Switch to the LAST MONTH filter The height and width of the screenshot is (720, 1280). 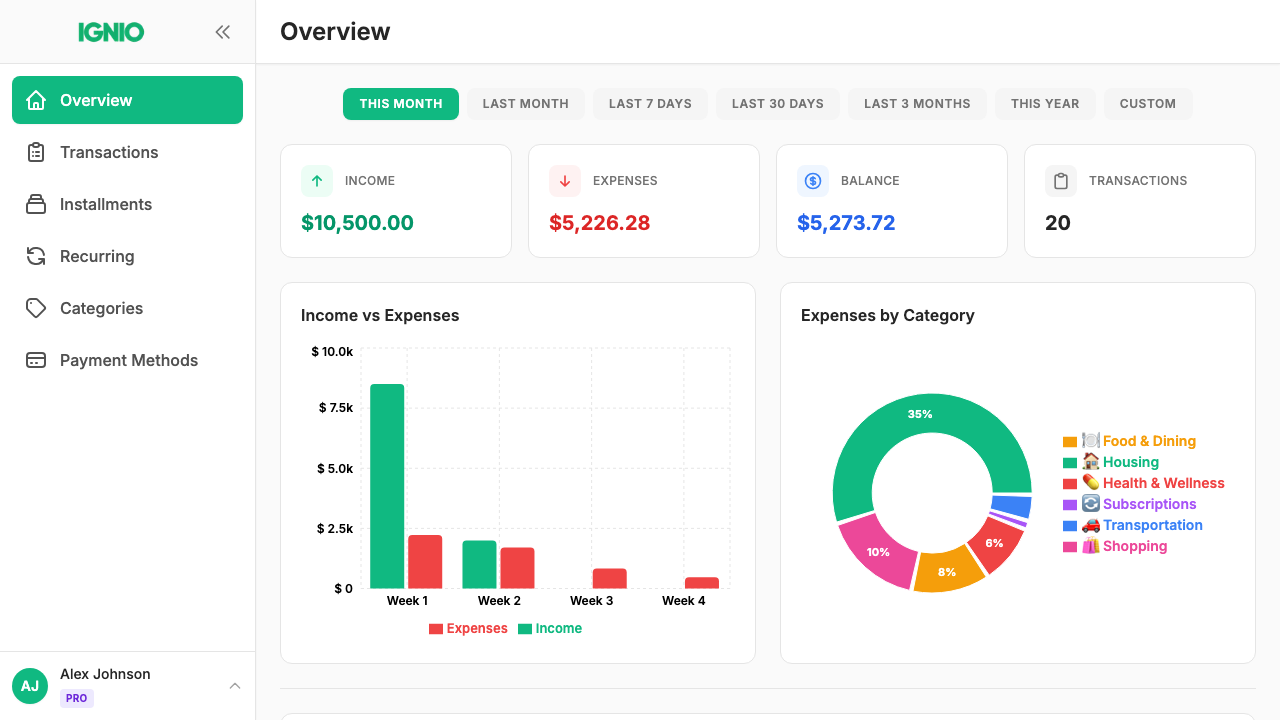tap(525, 103)
